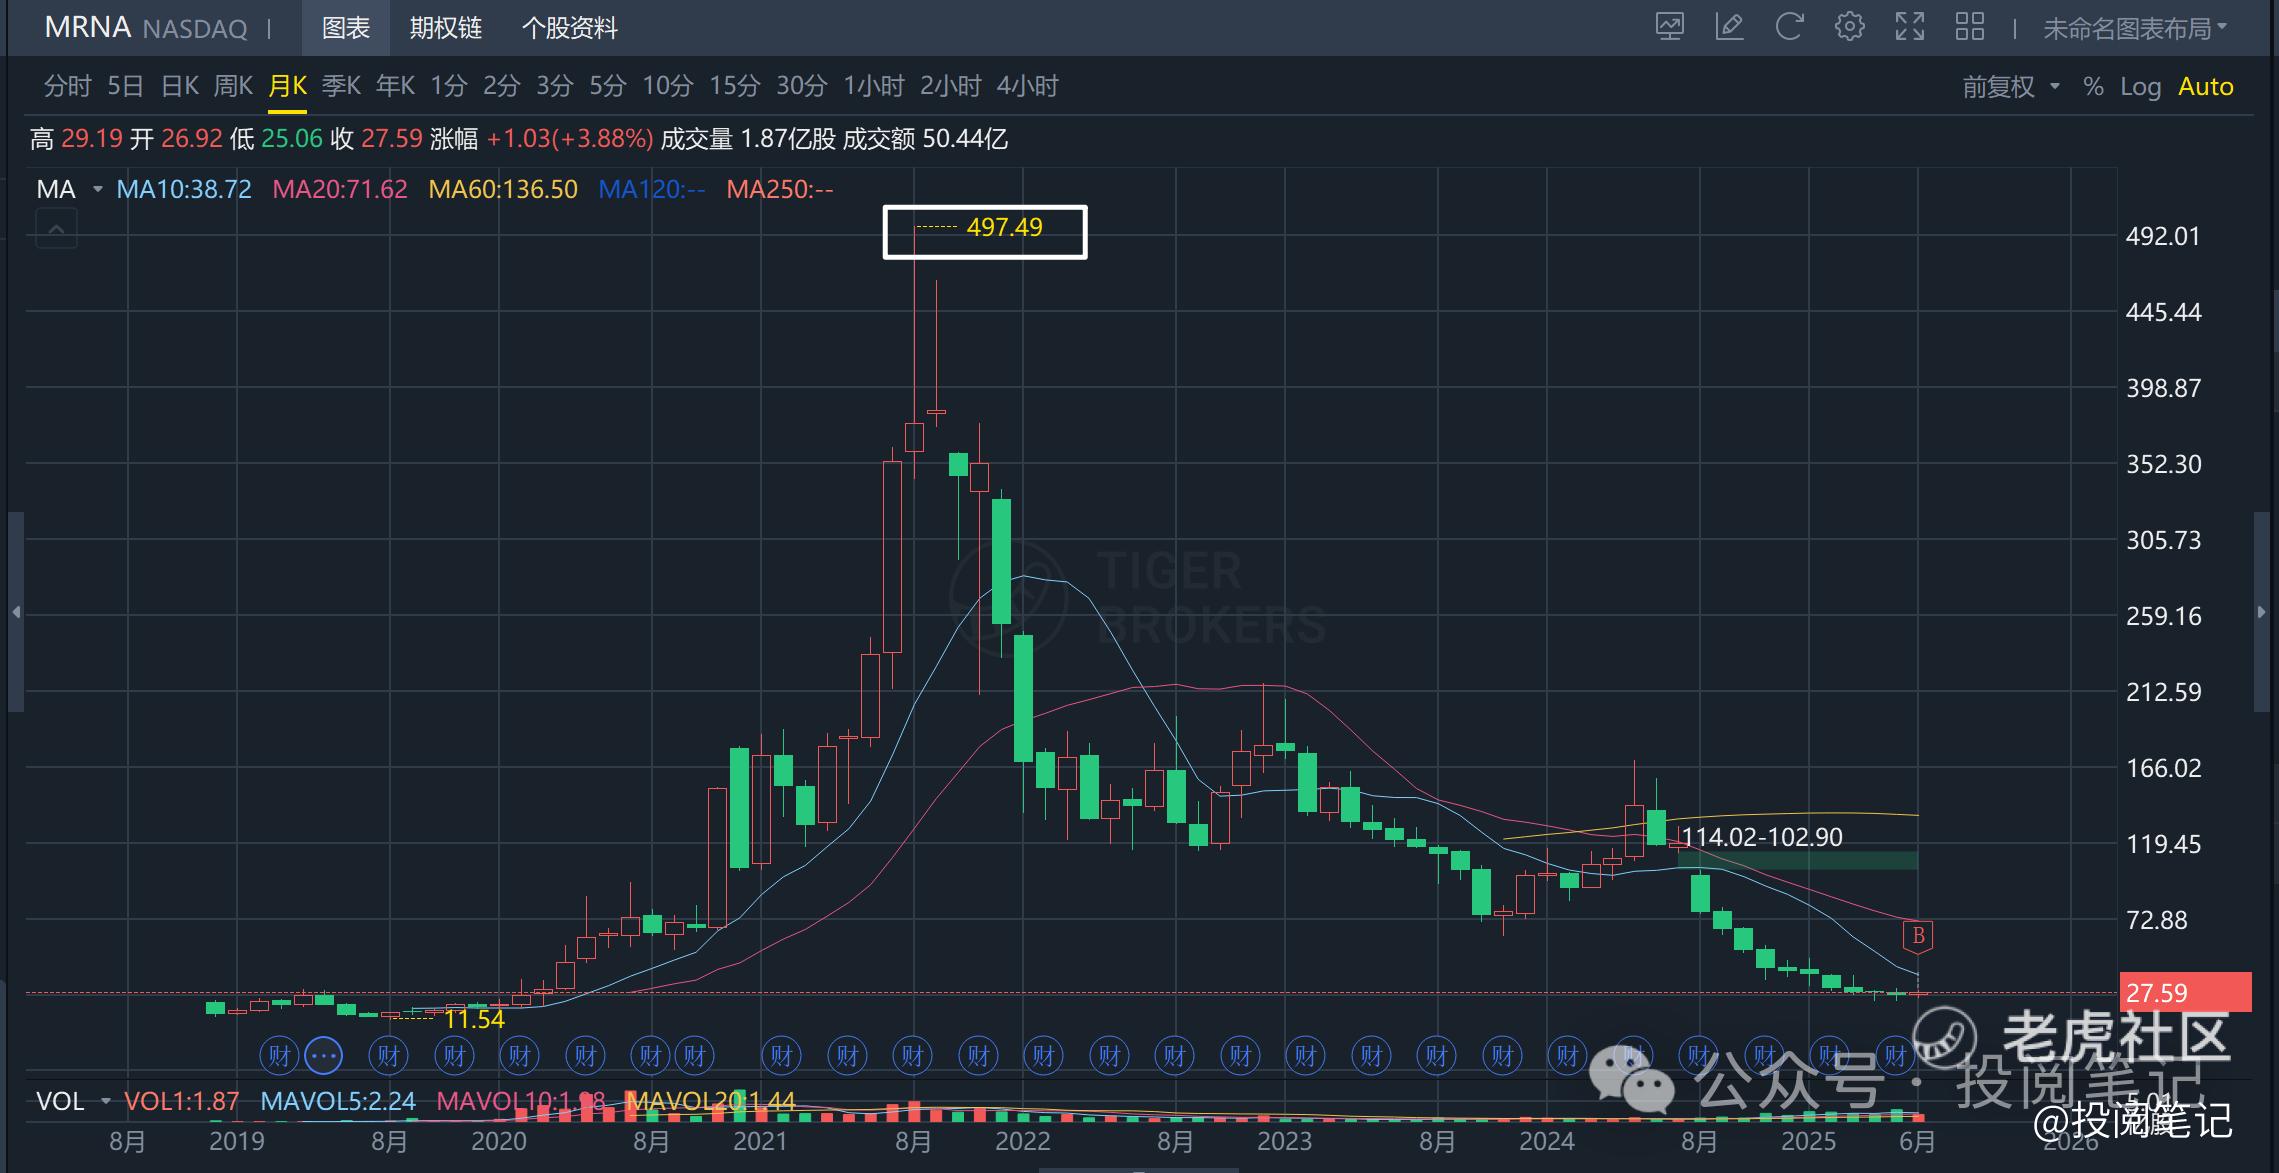Toggle fullscreen chart icon

coord(1910,27)
